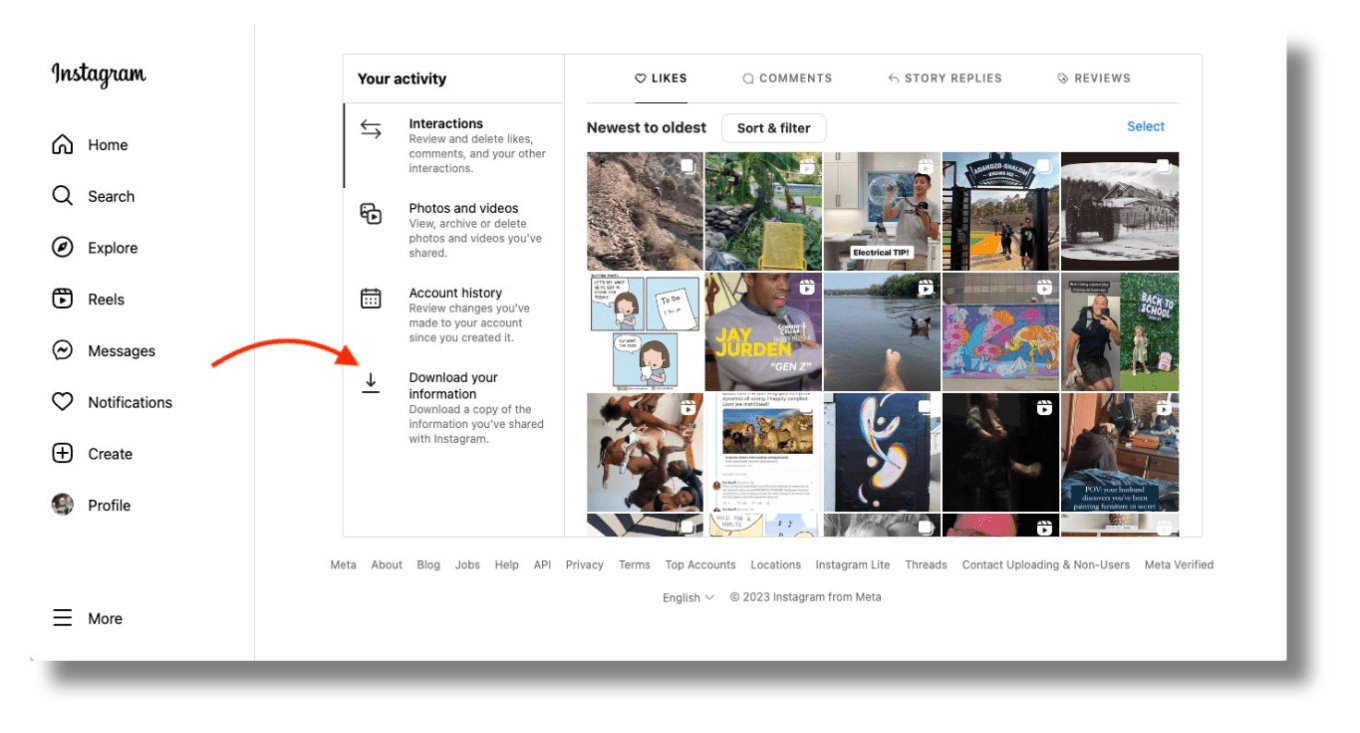Open Explore compass icon

62,248
